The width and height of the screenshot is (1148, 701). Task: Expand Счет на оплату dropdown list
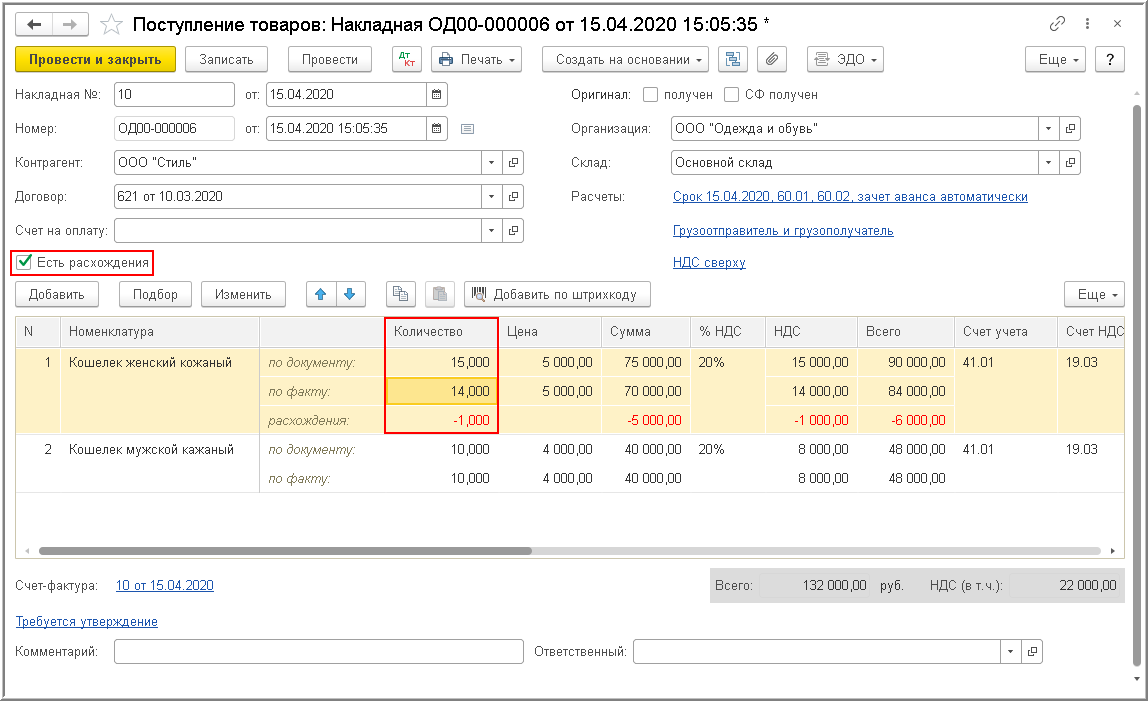coord(491,230)
